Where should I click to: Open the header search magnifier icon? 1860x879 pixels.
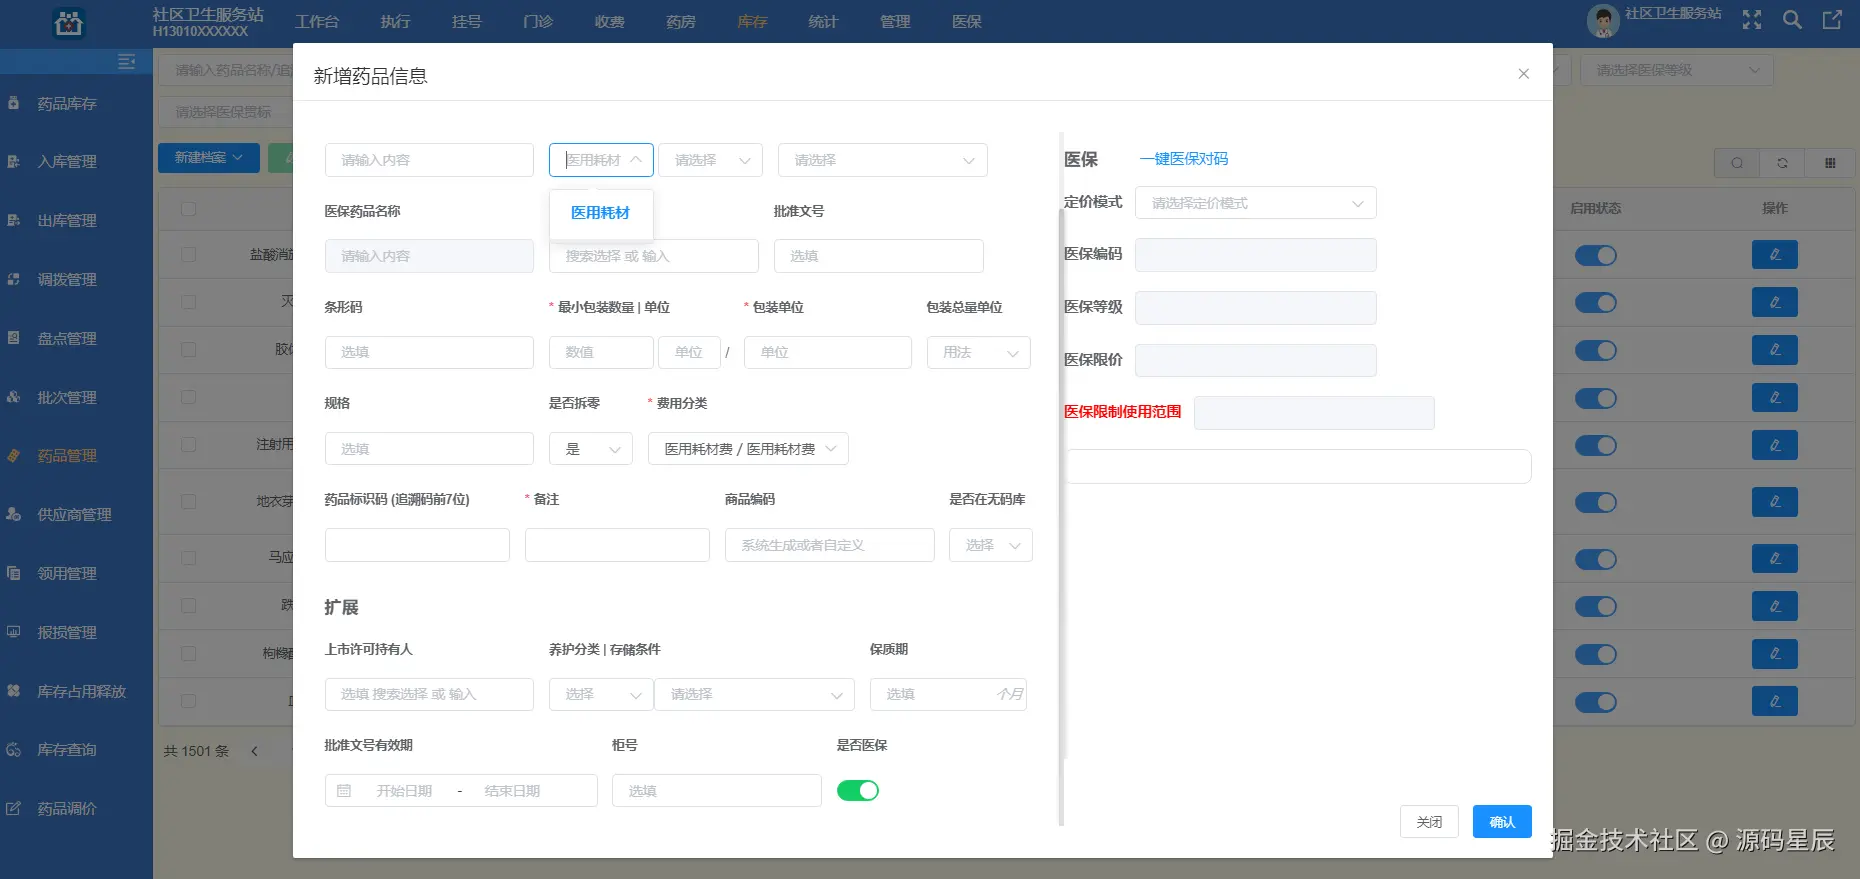1792,20
